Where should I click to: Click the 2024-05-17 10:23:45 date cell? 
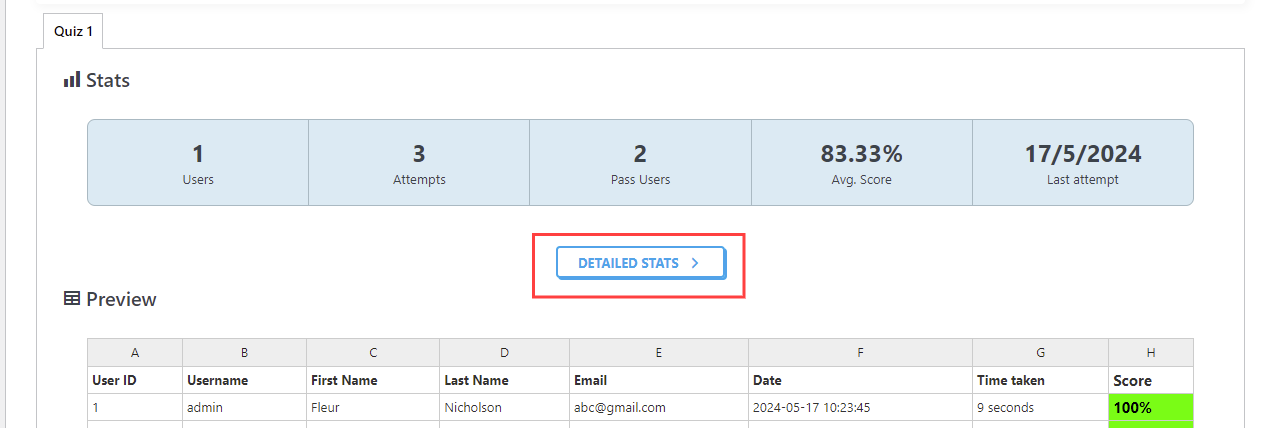tap(860, 408)
